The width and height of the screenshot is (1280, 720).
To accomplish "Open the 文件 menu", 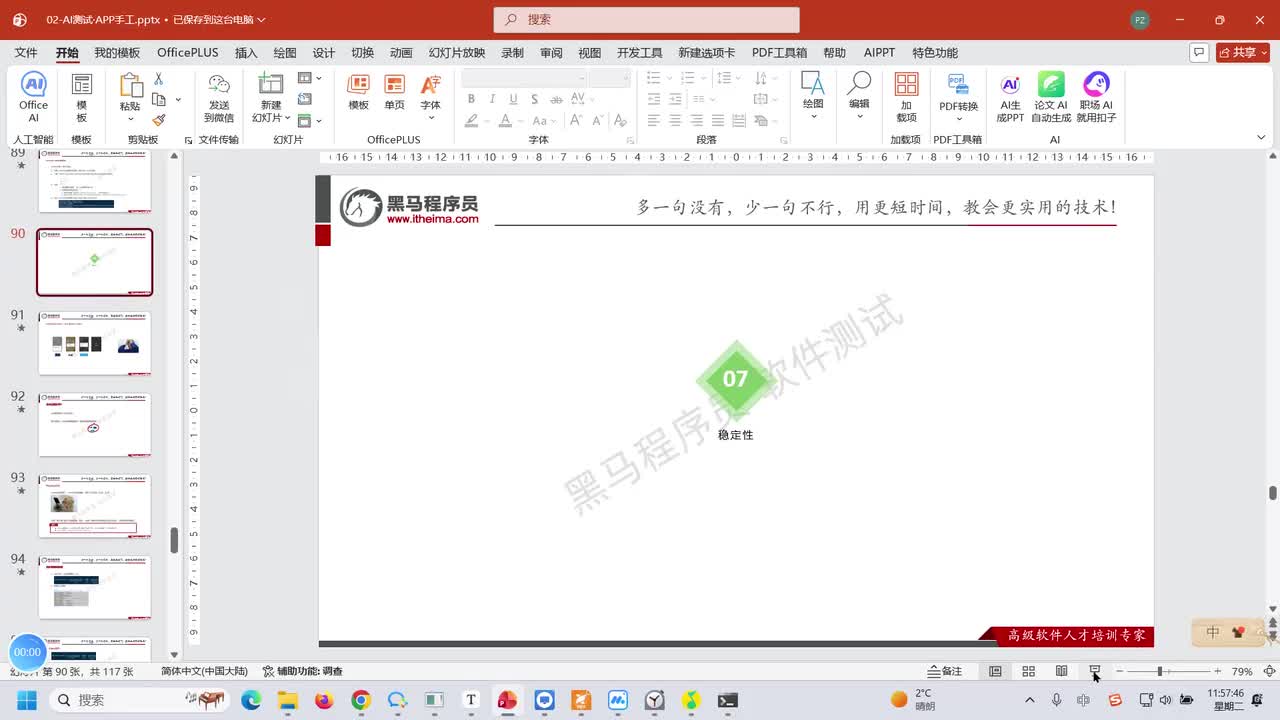I will [x=26, y=53].
